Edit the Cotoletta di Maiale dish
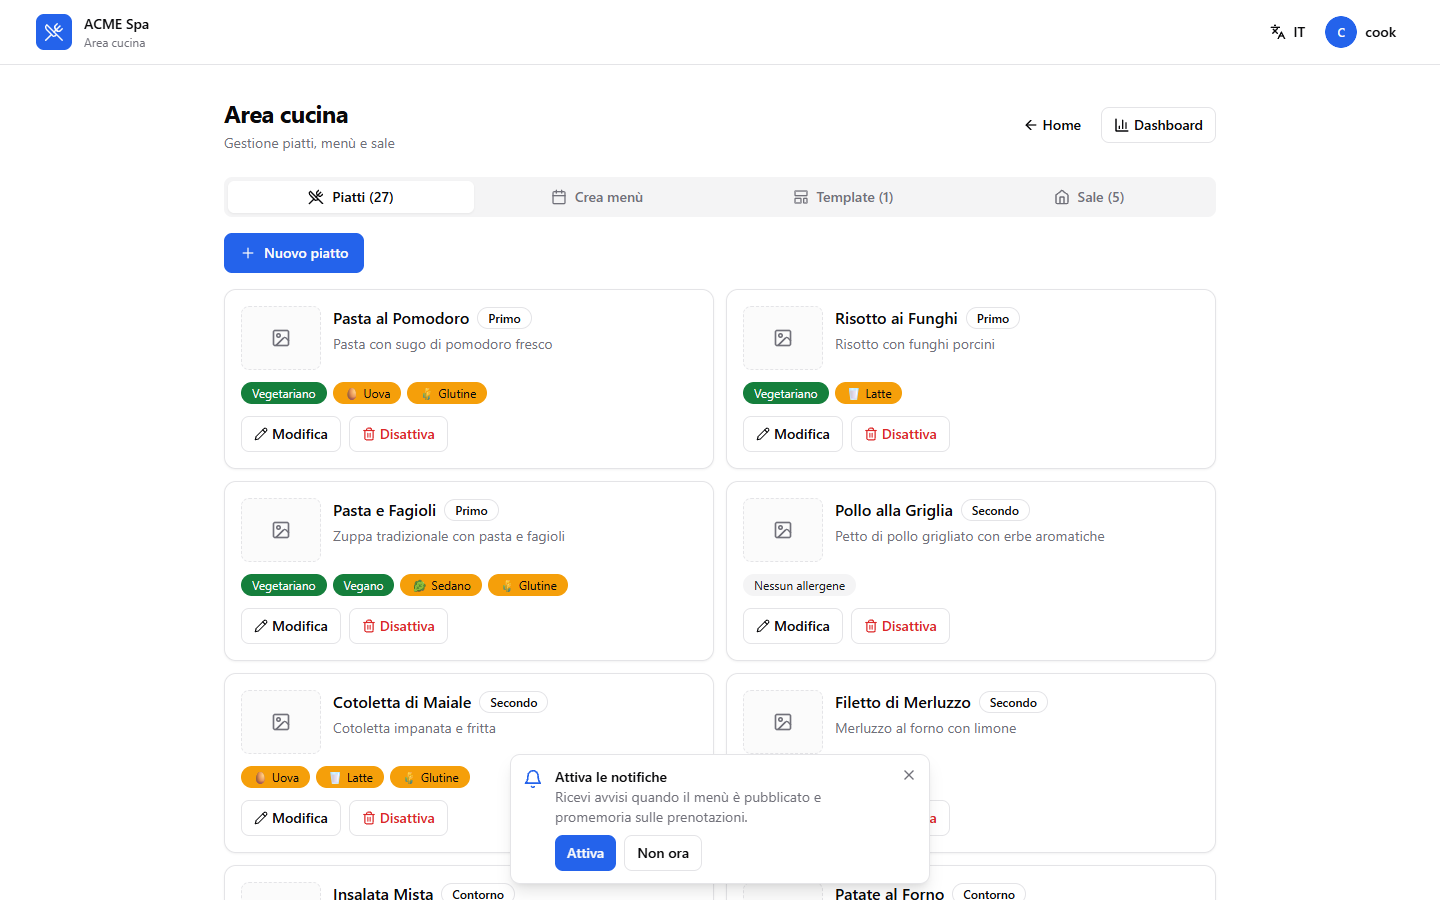Image resolution: width=1440 pixels, height=900 pixels. click(291, 818)
